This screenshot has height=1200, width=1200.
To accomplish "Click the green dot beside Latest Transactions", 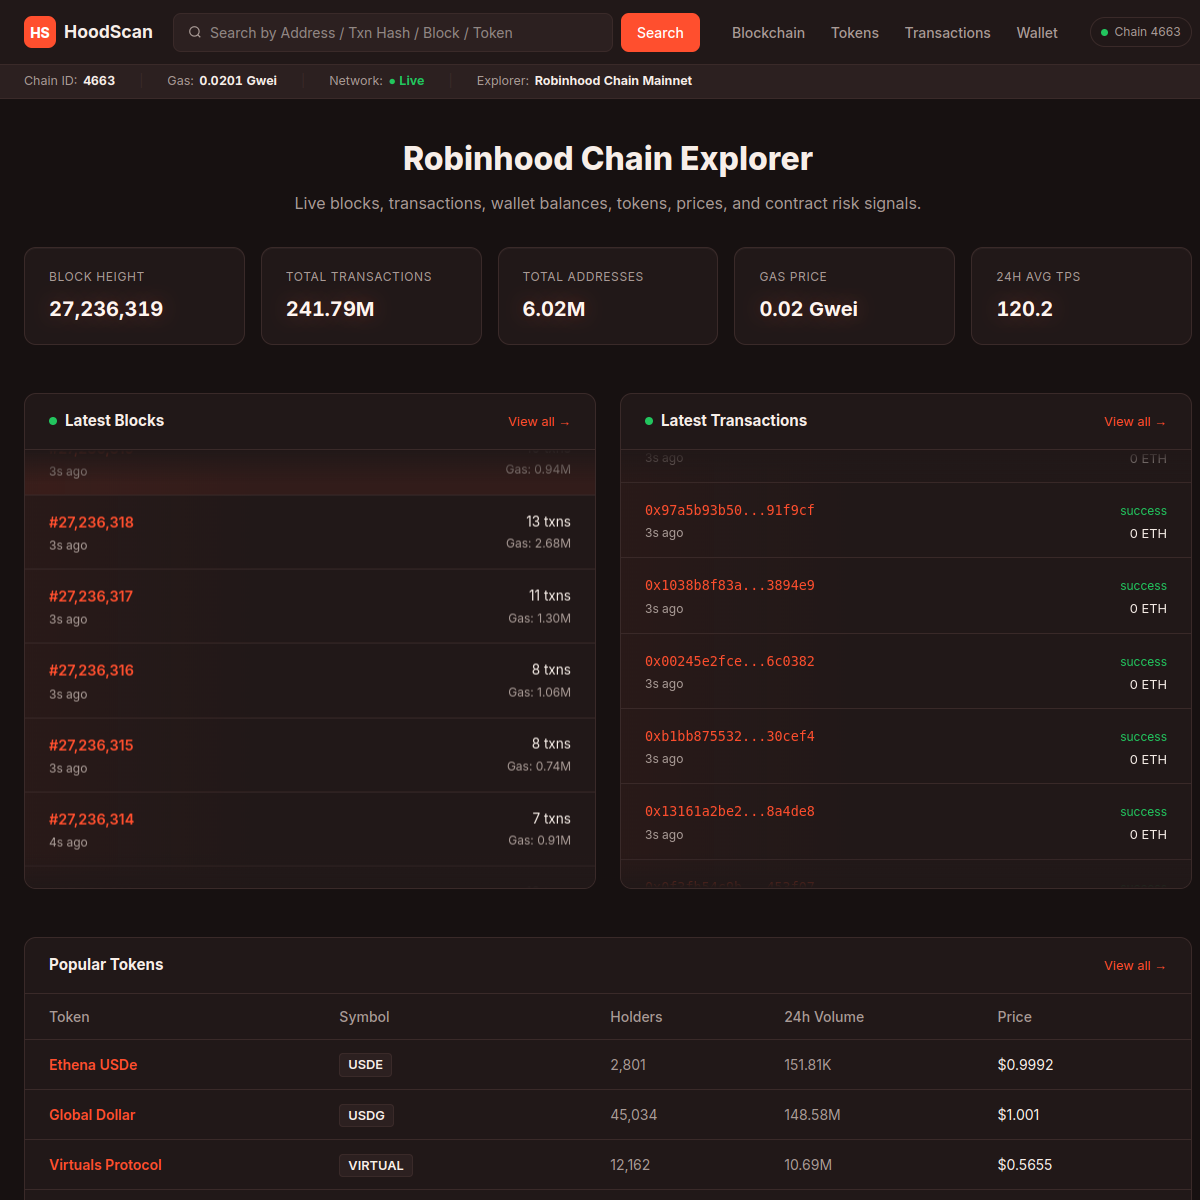I will (x=649, y=421).
